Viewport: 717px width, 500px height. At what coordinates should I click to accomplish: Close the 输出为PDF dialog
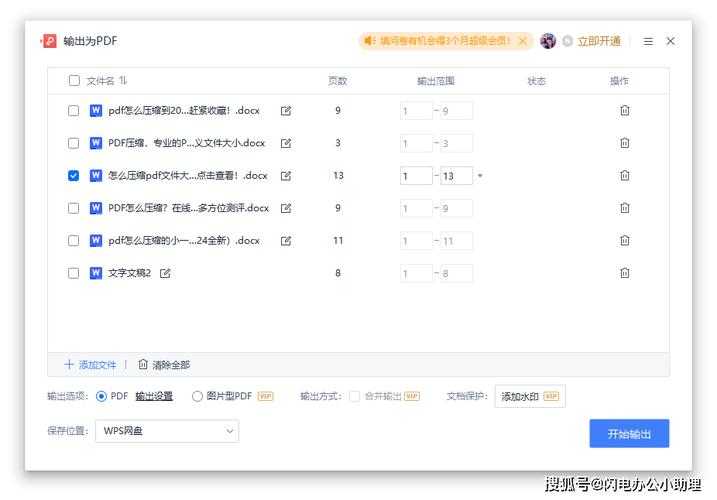pyautogui.click(x=670, y=41)
